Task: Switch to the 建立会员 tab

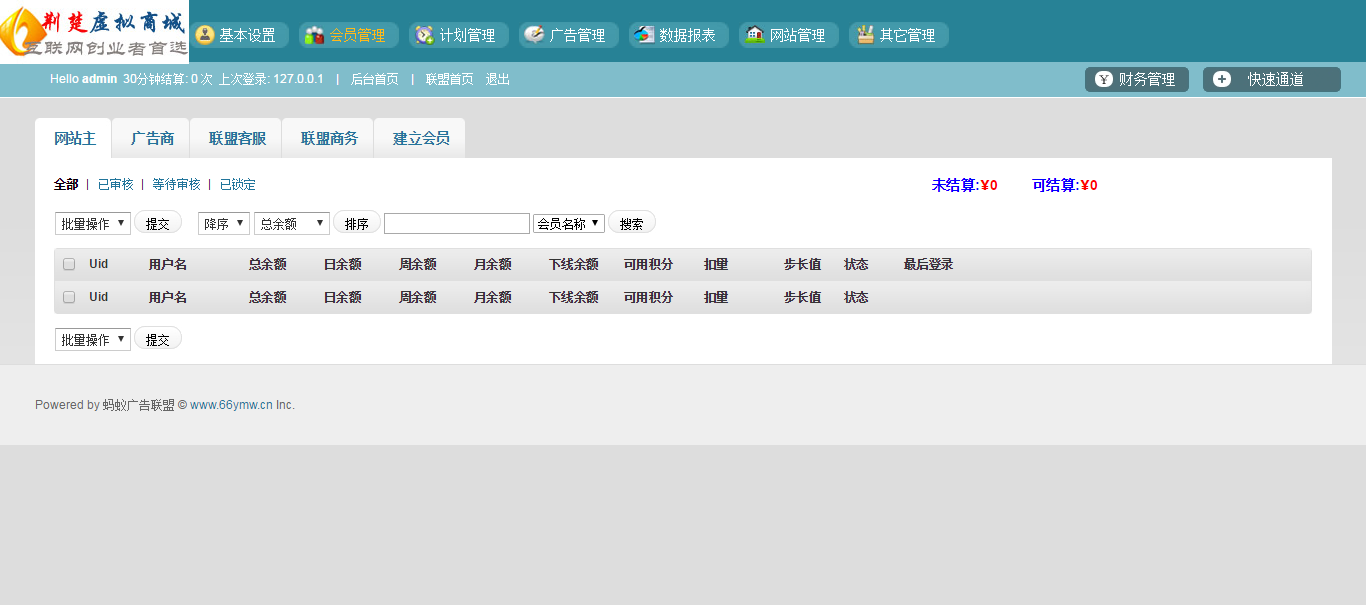Action: click(421, 138)
